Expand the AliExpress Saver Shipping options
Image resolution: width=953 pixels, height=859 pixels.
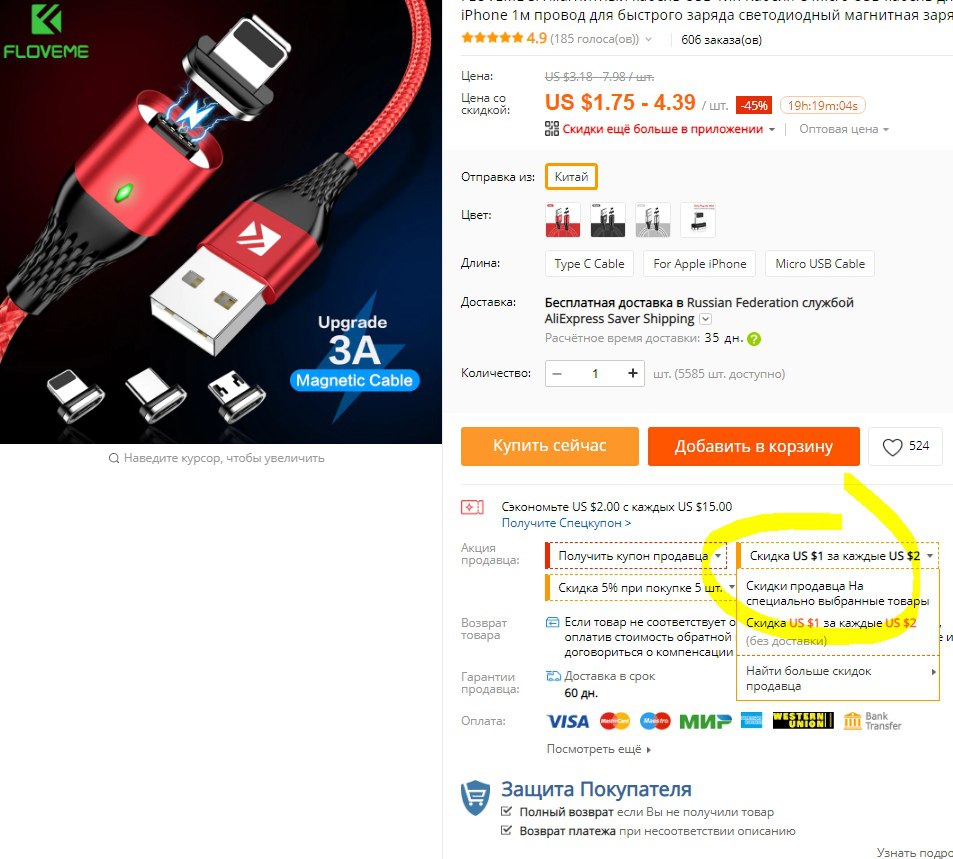pyautogui.click(x=706, y=319)
